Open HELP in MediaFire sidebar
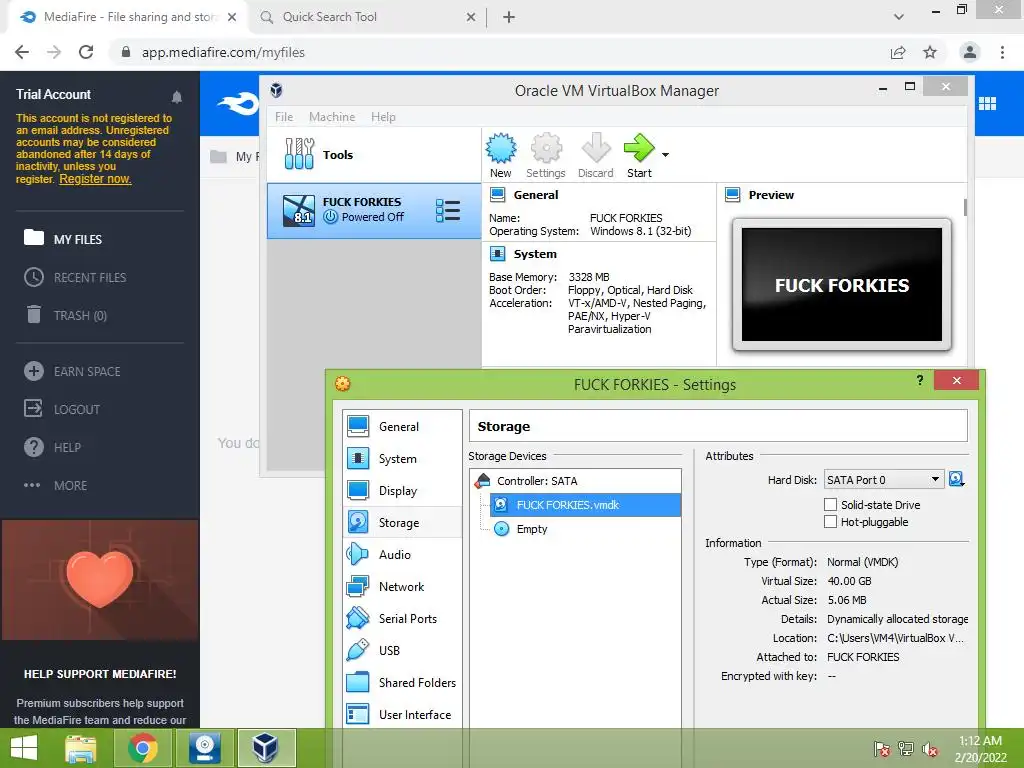 point(52,447)
